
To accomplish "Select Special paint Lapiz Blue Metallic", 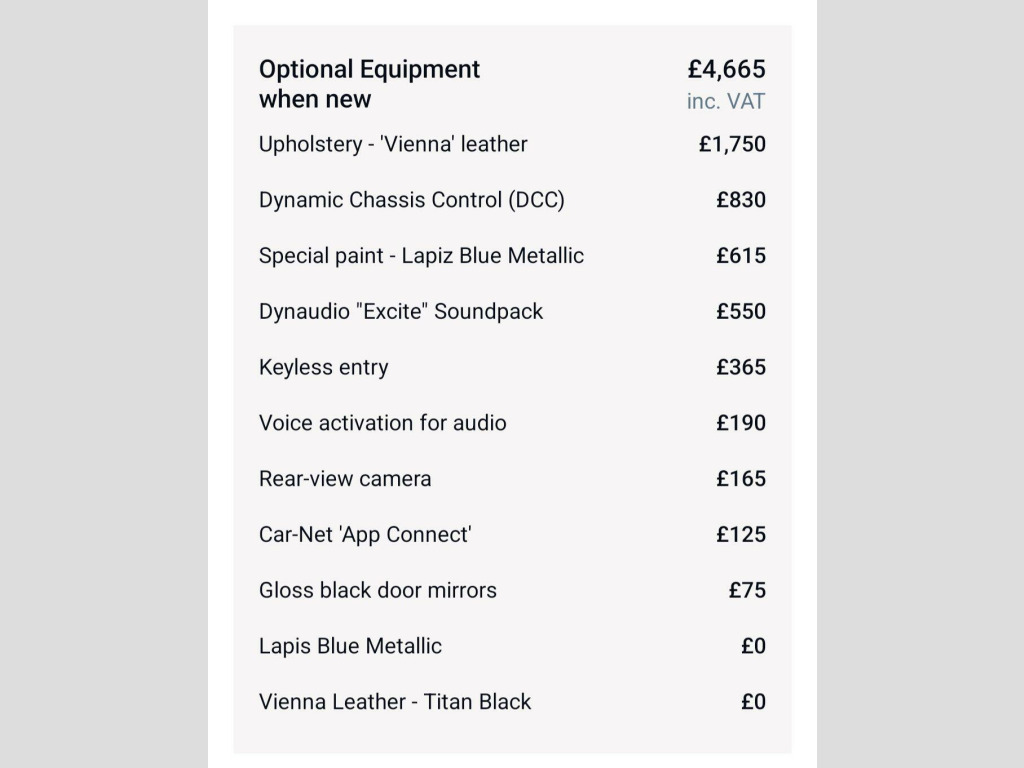I will pyautogui.click(x=421, y=256).
